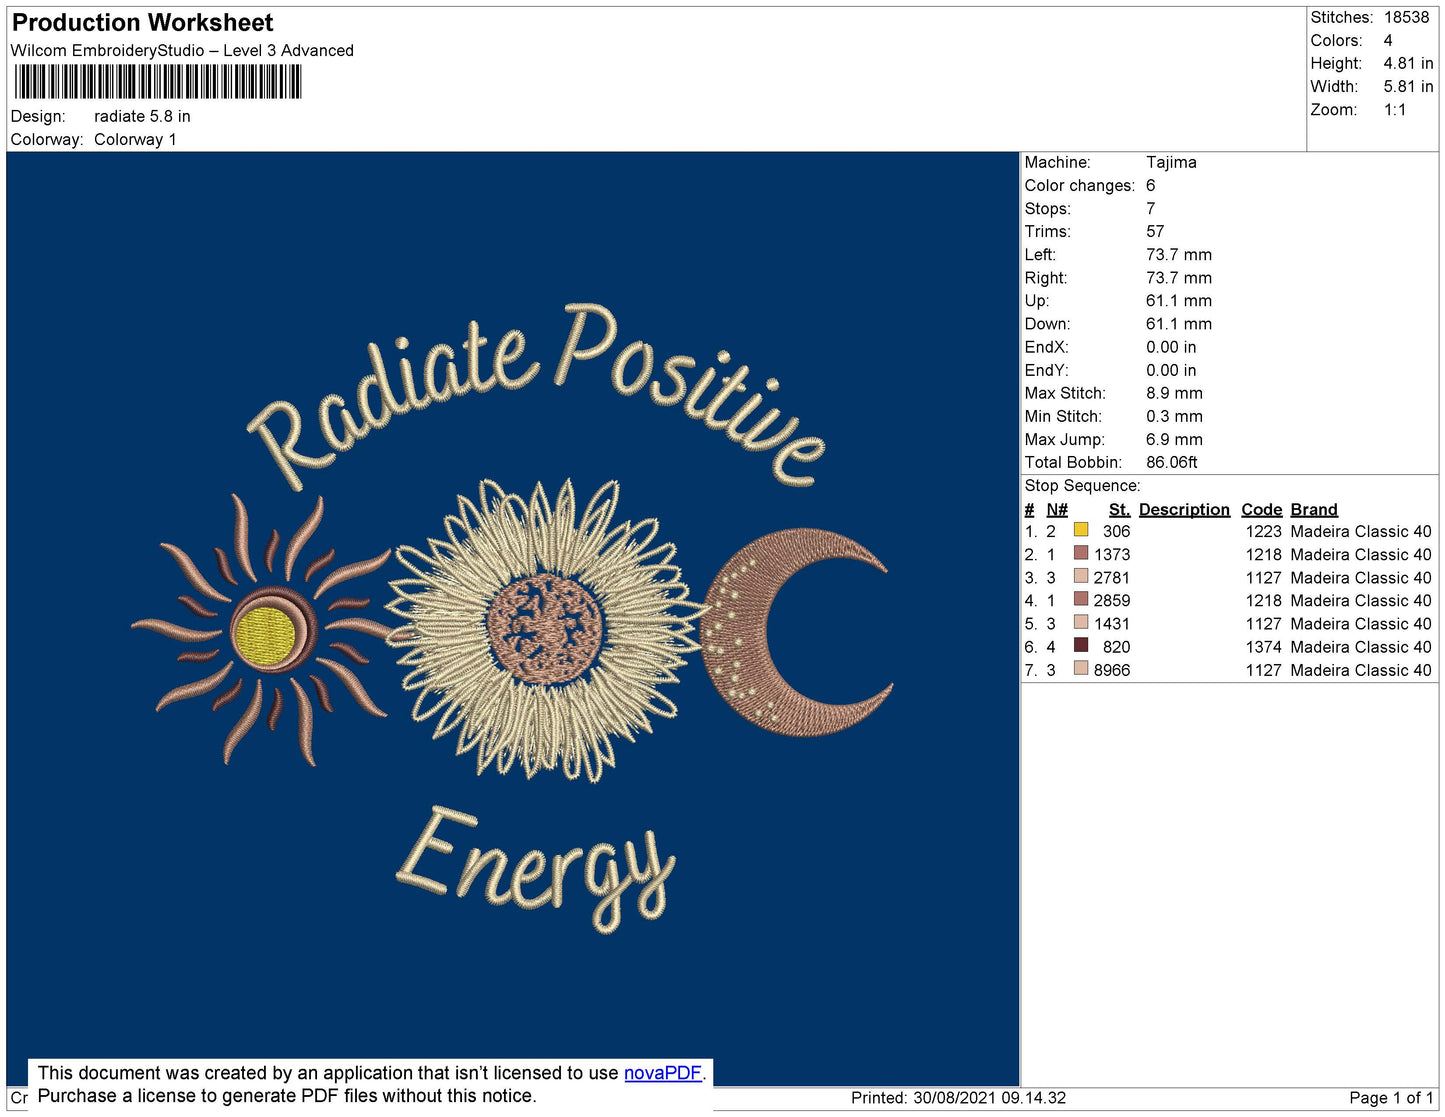
Task: Click the Right value 73.7 mm
Action: [x=1179, y=278]
